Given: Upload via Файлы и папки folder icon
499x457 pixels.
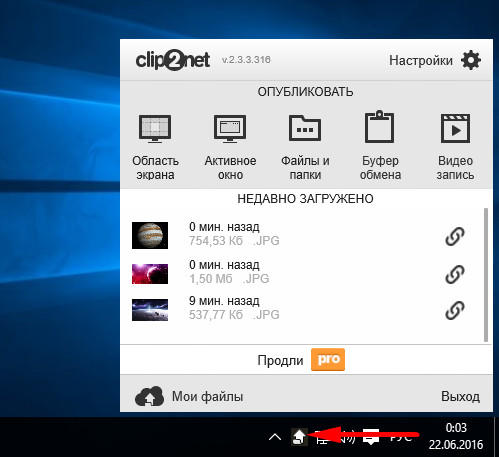Looking at the screenshot, I should [305, 128].
